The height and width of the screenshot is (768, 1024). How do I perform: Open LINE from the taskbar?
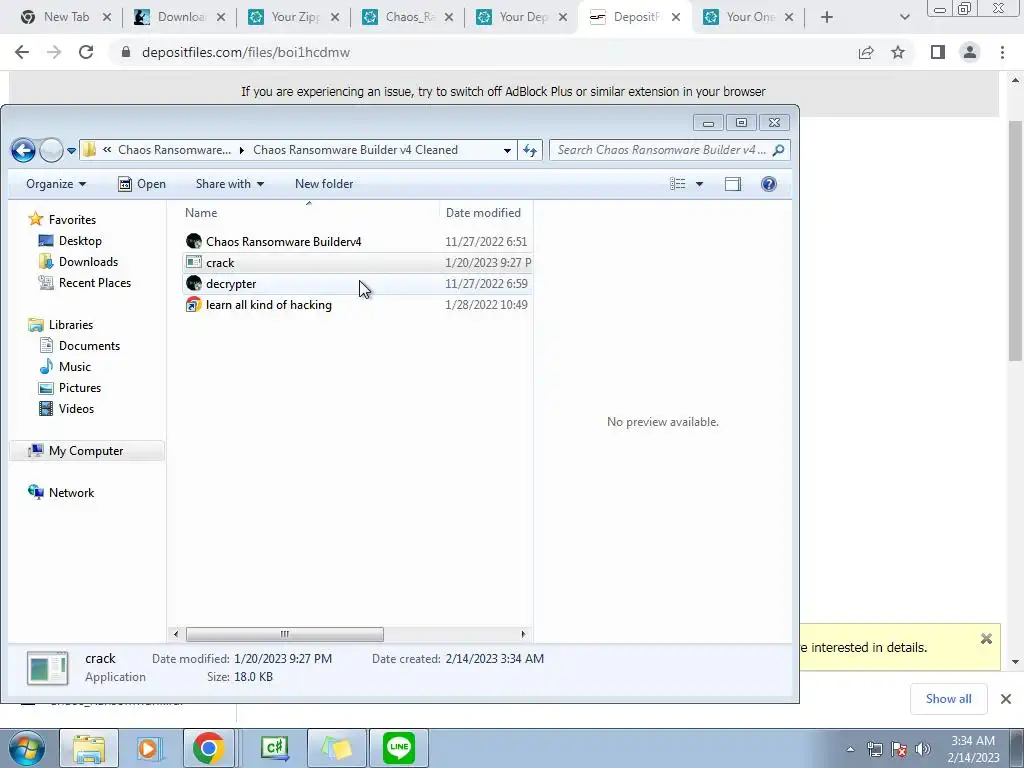click(x=399, y=748)
